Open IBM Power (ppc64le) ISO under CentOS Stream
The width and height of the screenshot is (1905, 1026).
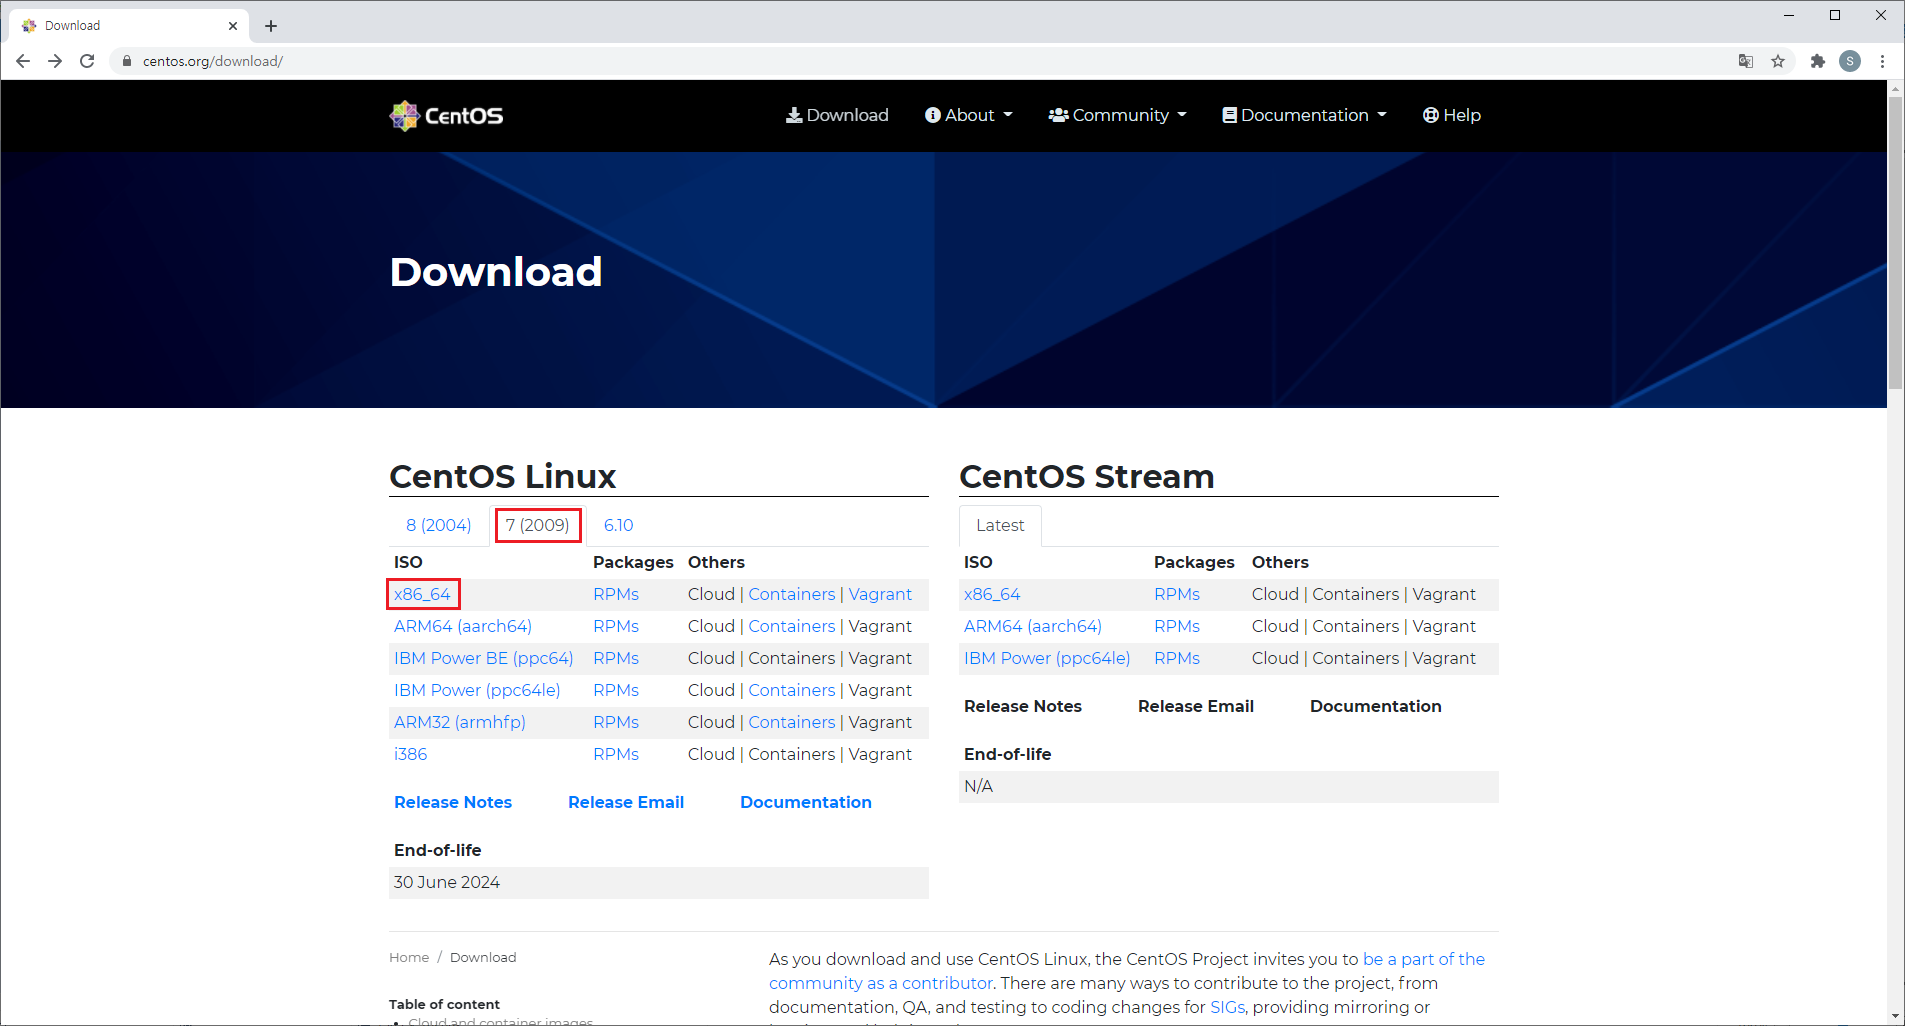pyautogui.click(x=1047, y=658)
